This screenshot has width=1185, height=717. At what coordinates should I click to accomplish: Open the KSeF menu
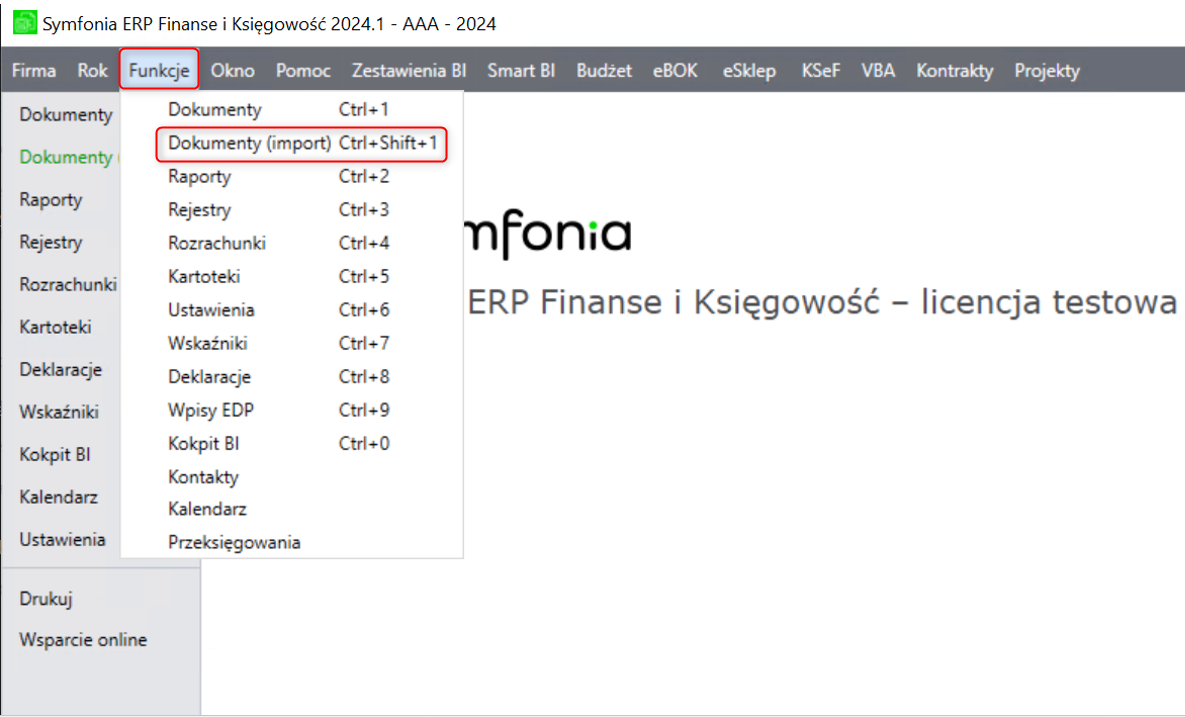821,70
